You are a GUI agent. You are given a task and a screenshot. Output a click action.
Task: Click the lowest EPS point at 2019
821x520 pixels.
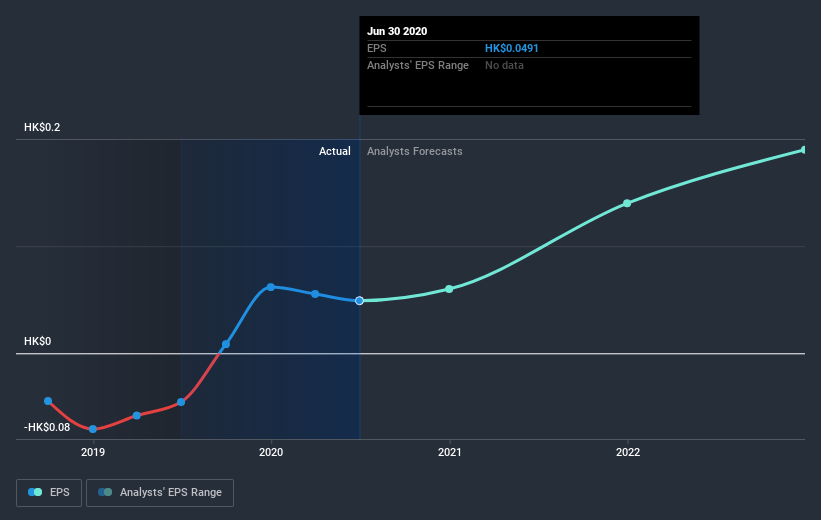(x=93, y=429)
